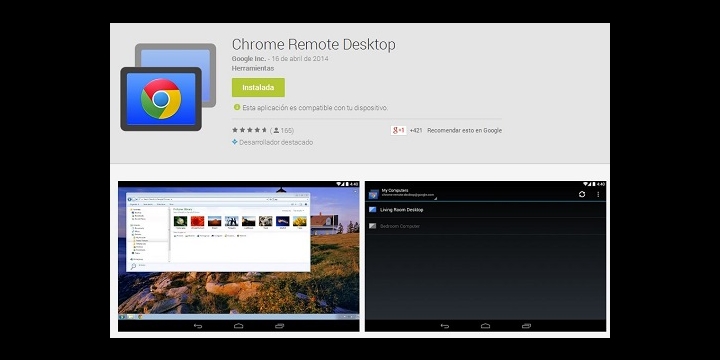
Task: Select Living Room Desktop entry
Action: click(x=485, y=209)
